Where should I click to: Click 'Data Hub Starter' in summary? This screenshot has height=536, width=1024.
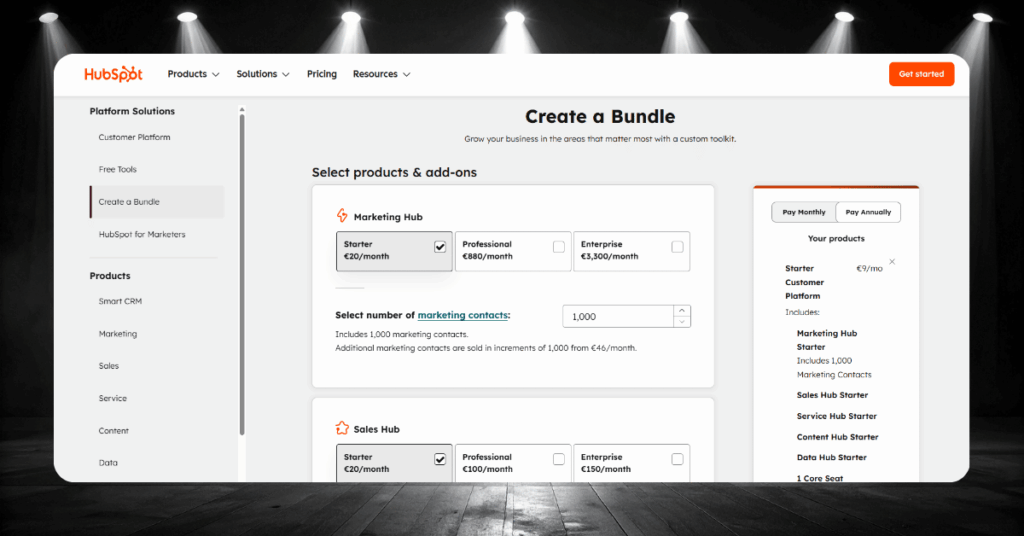point(831,458)
